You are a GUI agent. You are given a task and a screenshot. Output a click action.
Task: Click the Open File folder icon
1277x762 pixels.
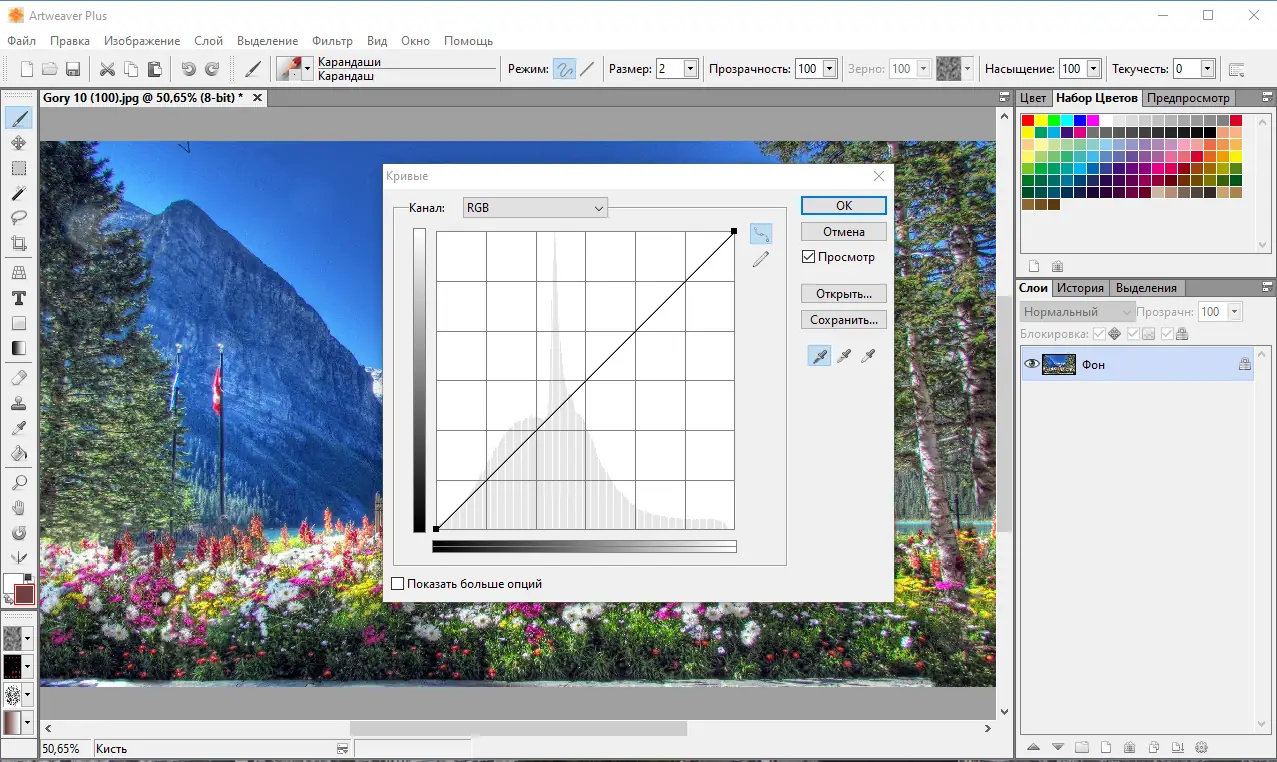[50, 69]
